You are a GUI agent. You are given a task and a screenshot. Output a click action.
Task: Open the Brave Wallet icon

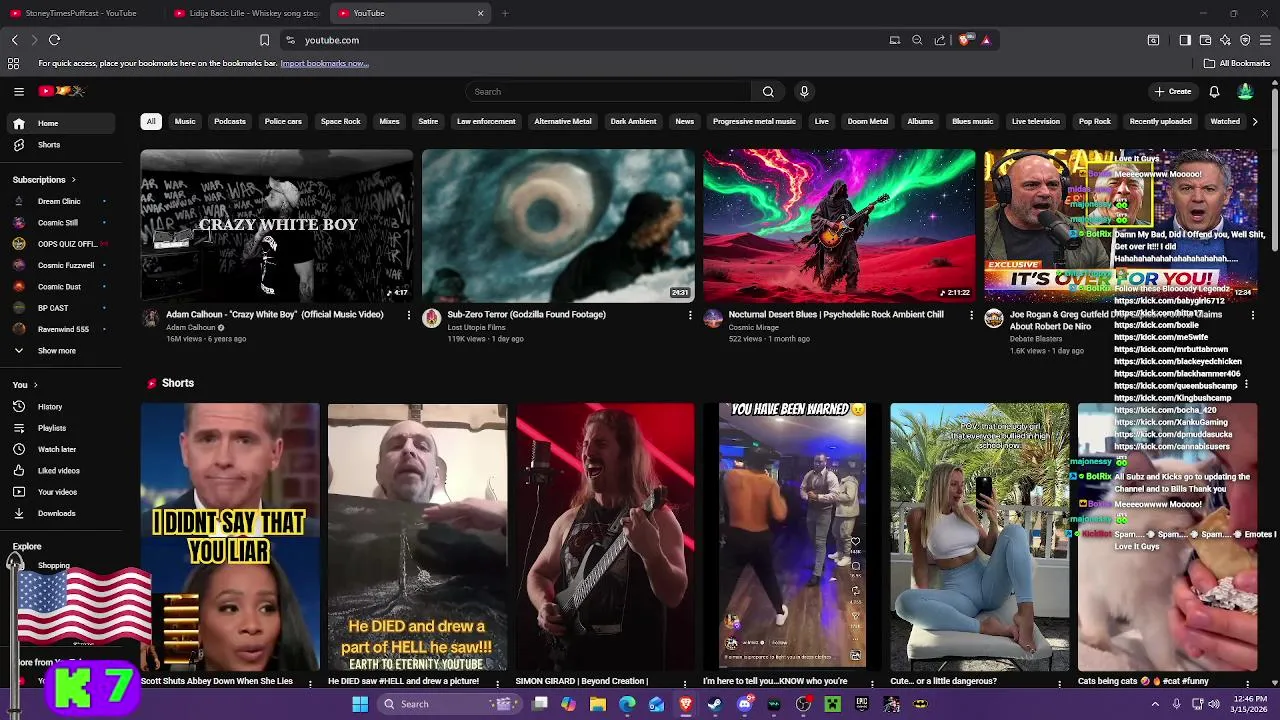click(1205, 40)
